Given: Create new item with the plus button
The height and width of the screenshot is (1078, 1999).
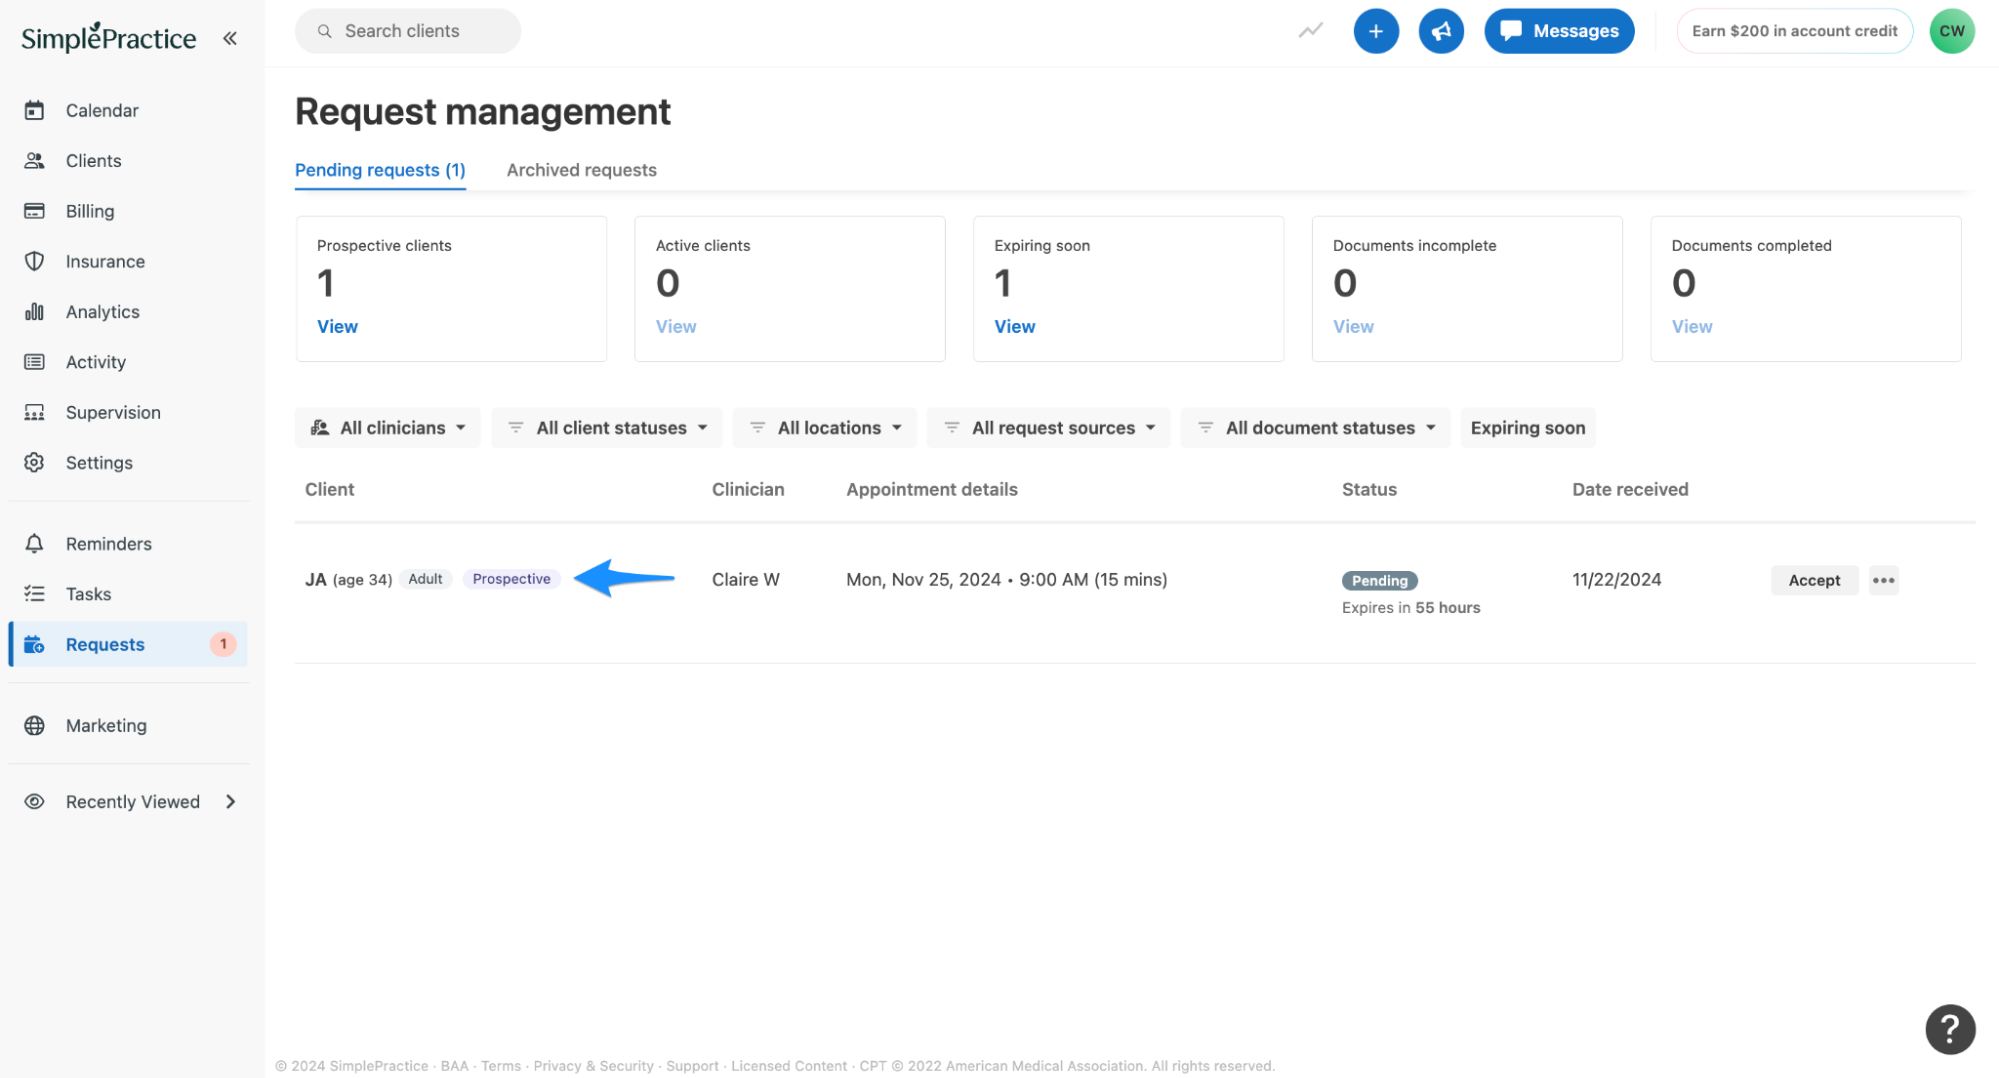Looking at the screenshot, I should [x=1375, y=31].
